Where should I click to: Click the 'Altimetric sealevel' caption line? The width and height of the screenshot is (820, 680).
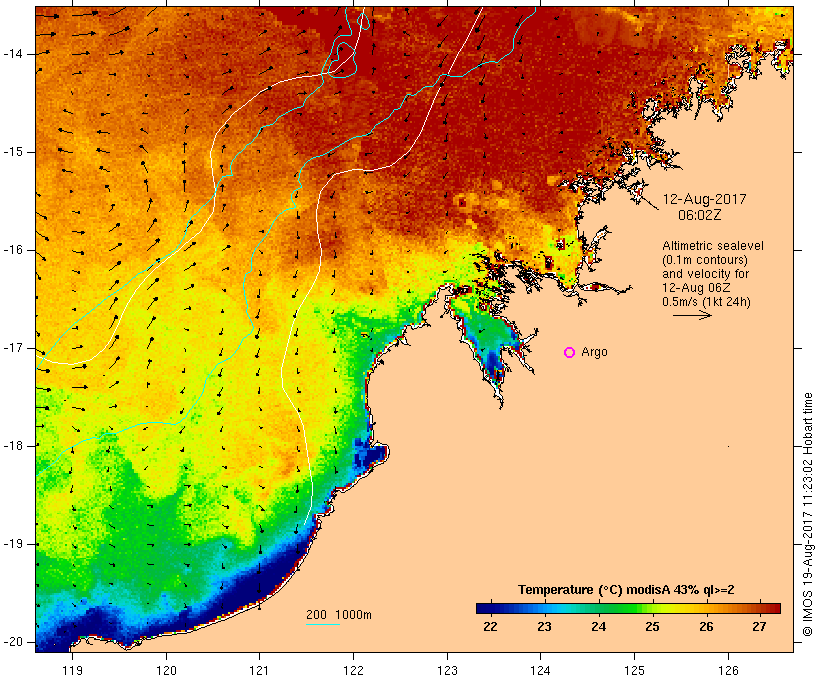[x=713, y=246]
